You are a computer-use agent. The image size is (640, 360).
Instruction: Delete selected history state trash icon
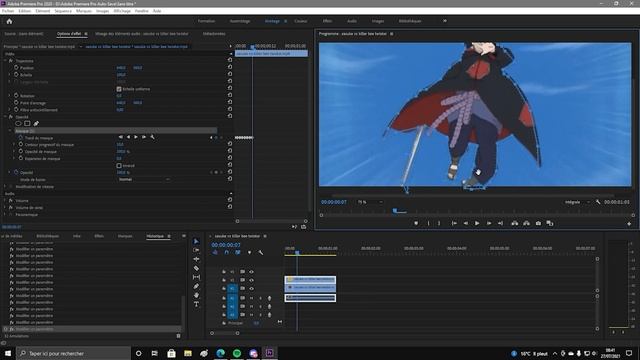click(x=178, y=336)
